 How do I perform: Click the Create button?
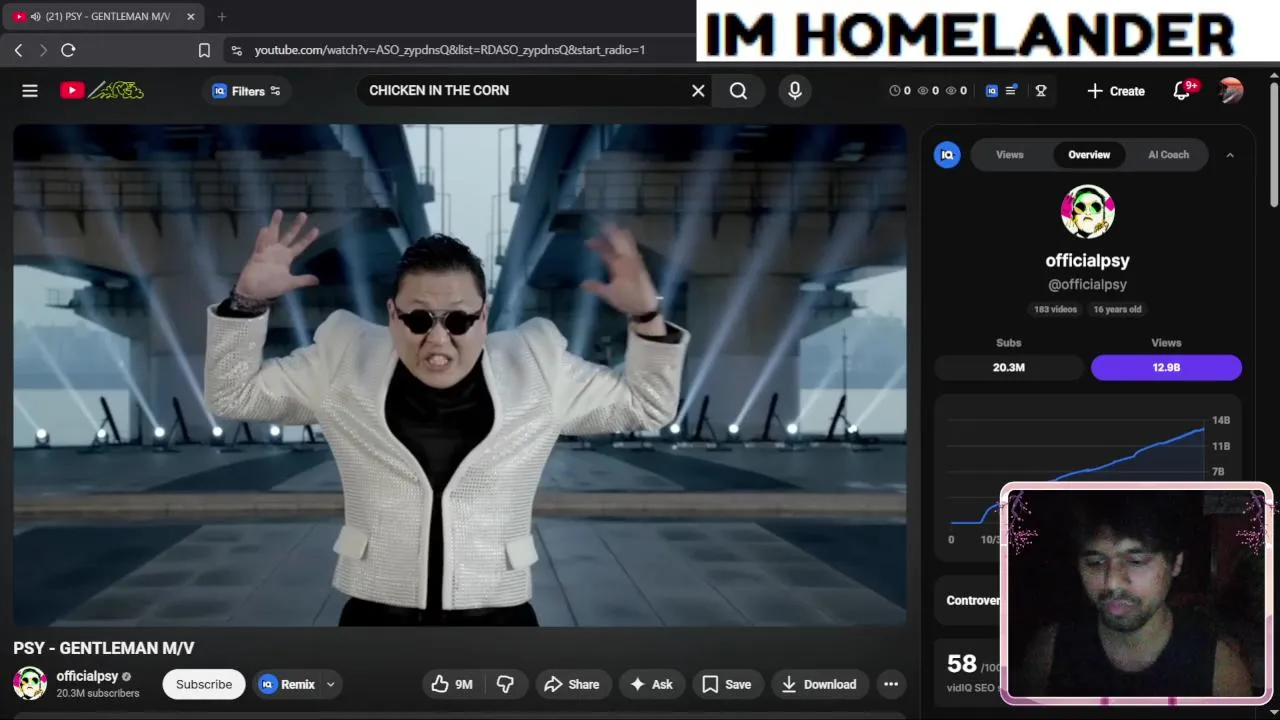point(1116,91)
